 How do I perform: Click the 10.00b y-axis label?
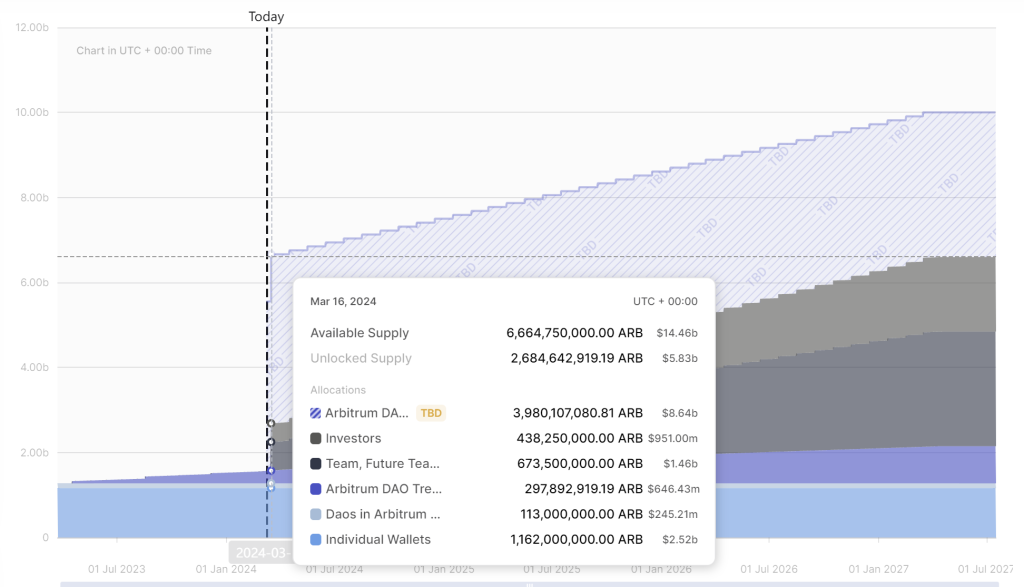click(32, 112)
